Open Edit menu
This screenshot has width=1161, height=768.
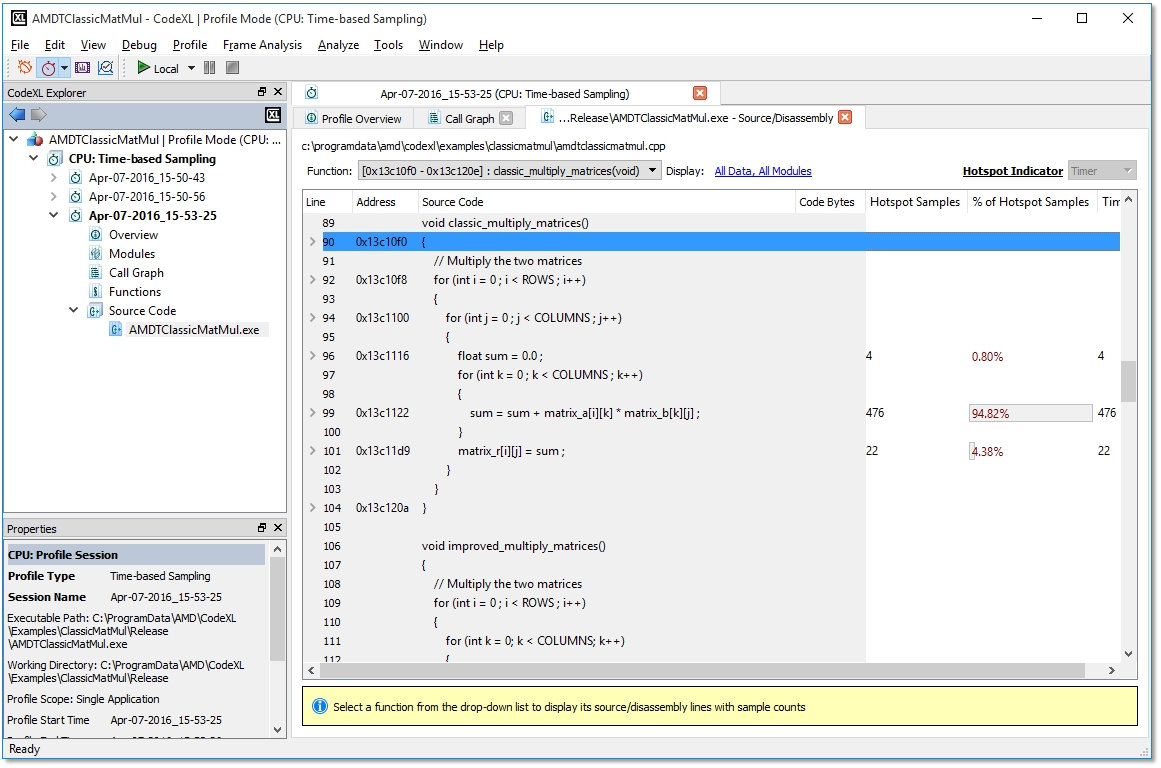point(55,44)
